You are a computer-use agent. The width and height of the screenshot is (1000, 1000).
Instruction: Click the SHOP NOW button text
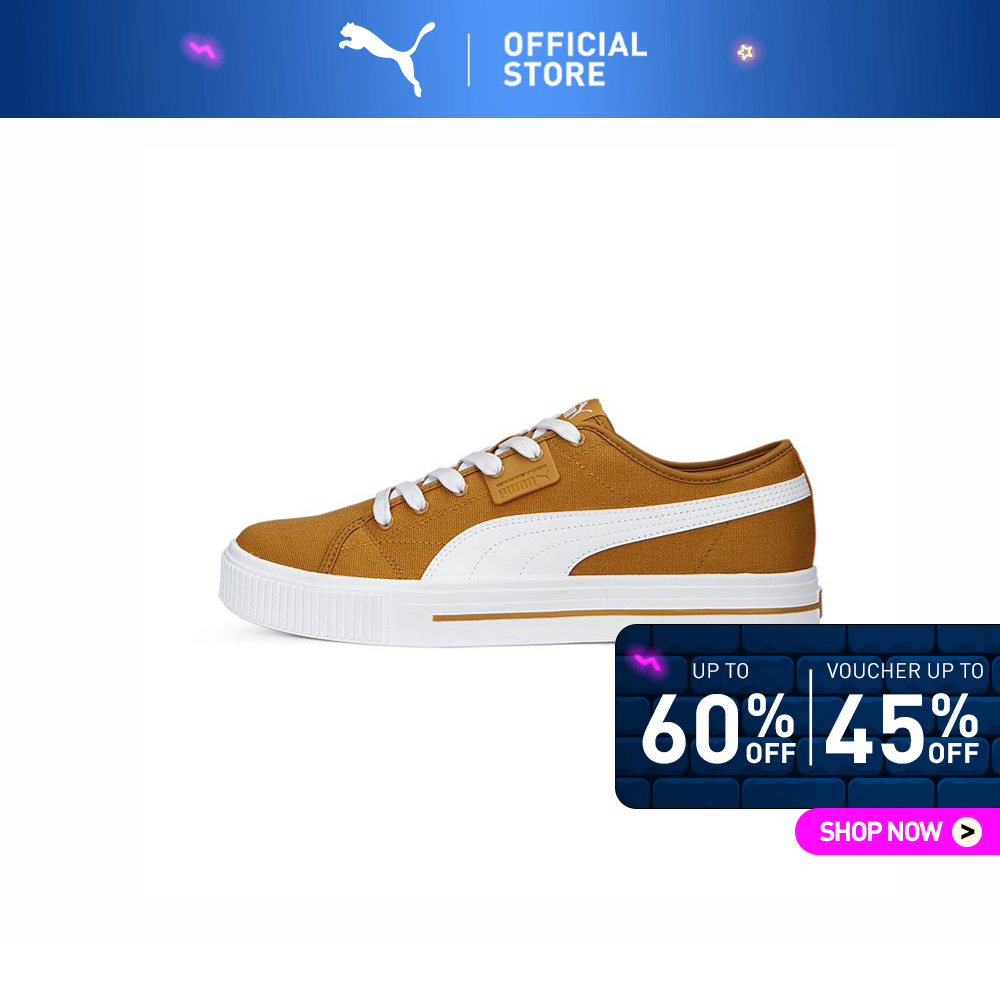coord(880,832)
